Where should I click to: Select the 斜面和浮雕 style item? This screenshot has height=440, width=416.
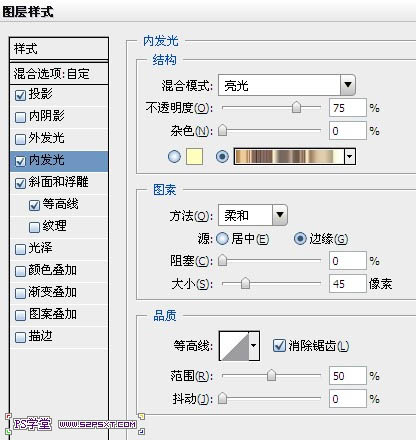pos(59,183)
